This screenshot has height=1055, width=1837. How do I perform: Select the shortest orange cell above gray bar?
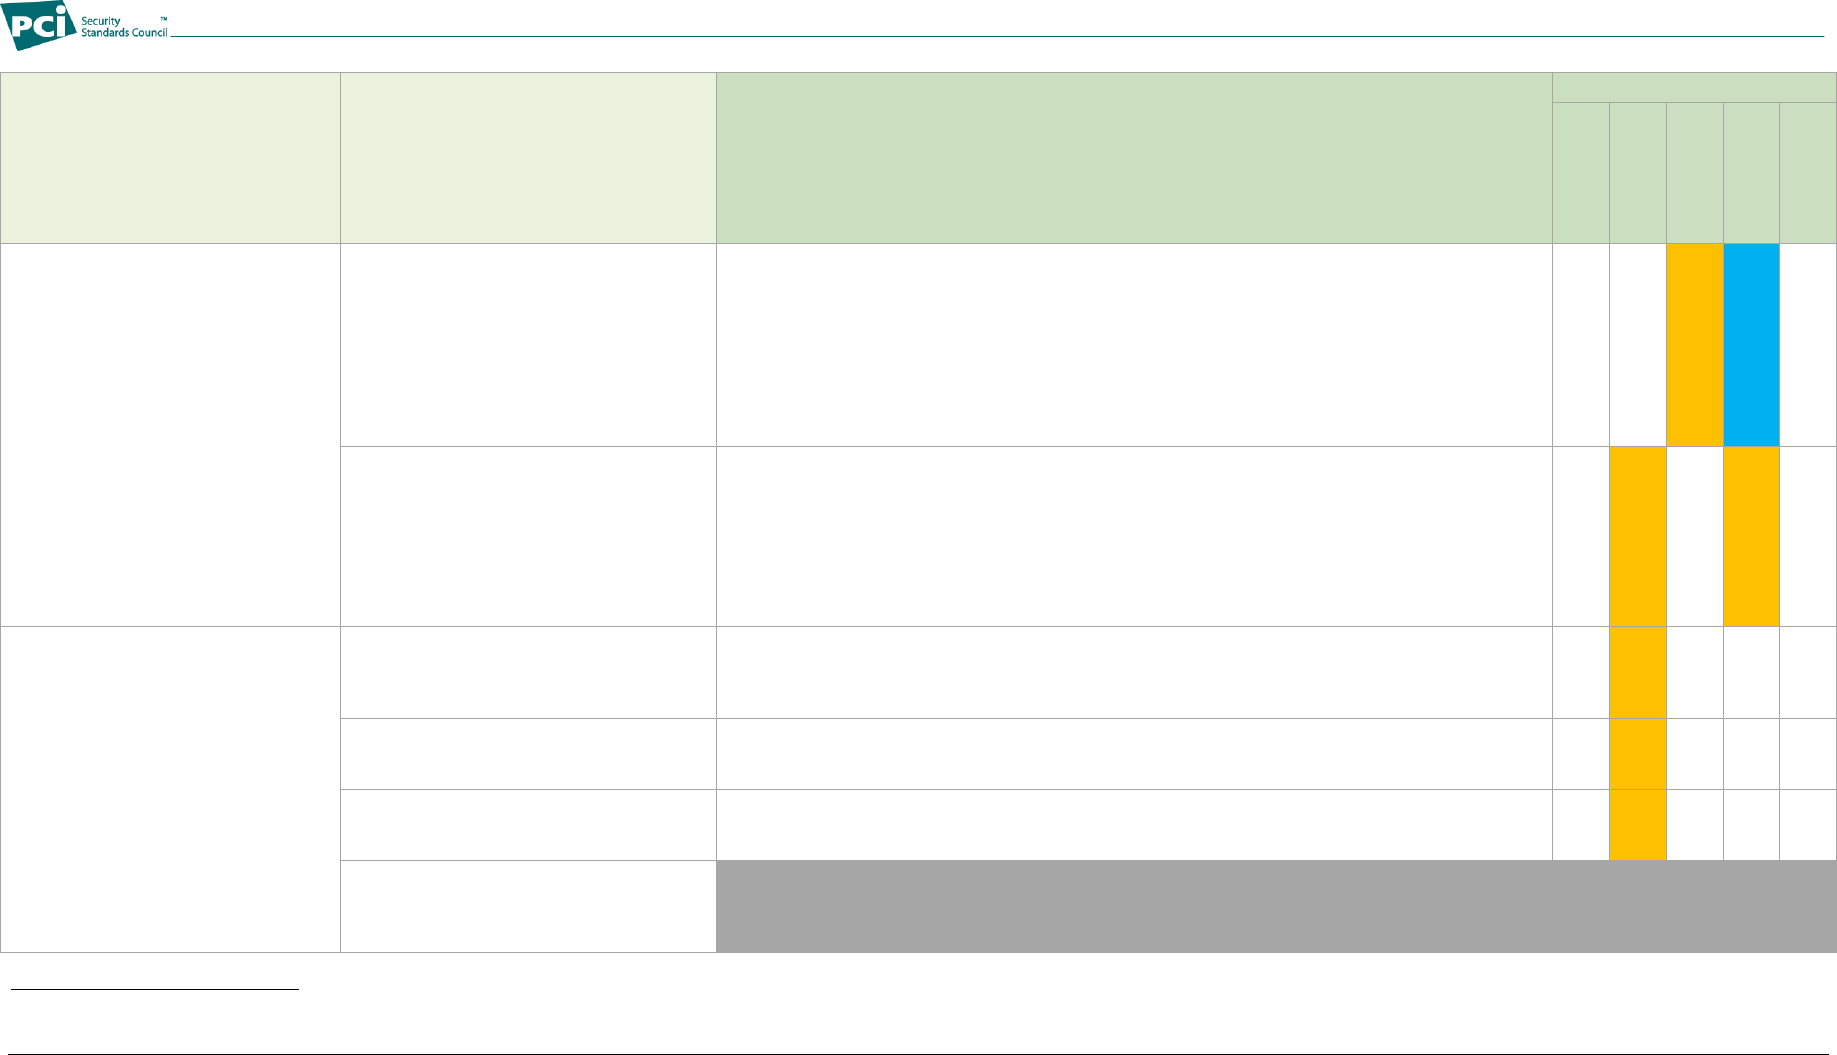coord(1637,825)
